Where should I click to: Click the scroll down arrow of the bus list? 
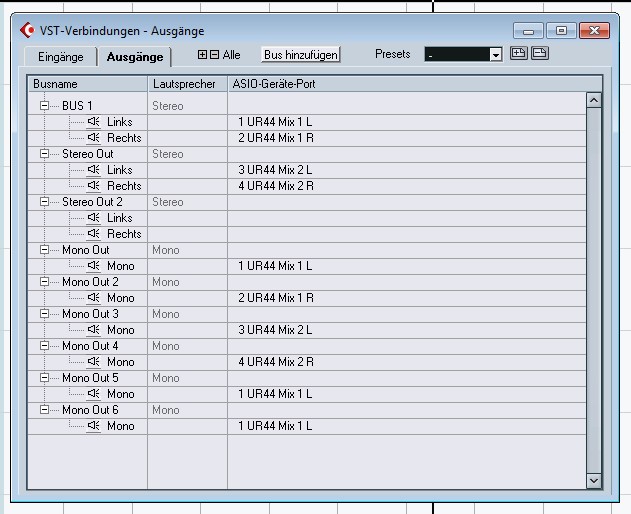[594, 480]
